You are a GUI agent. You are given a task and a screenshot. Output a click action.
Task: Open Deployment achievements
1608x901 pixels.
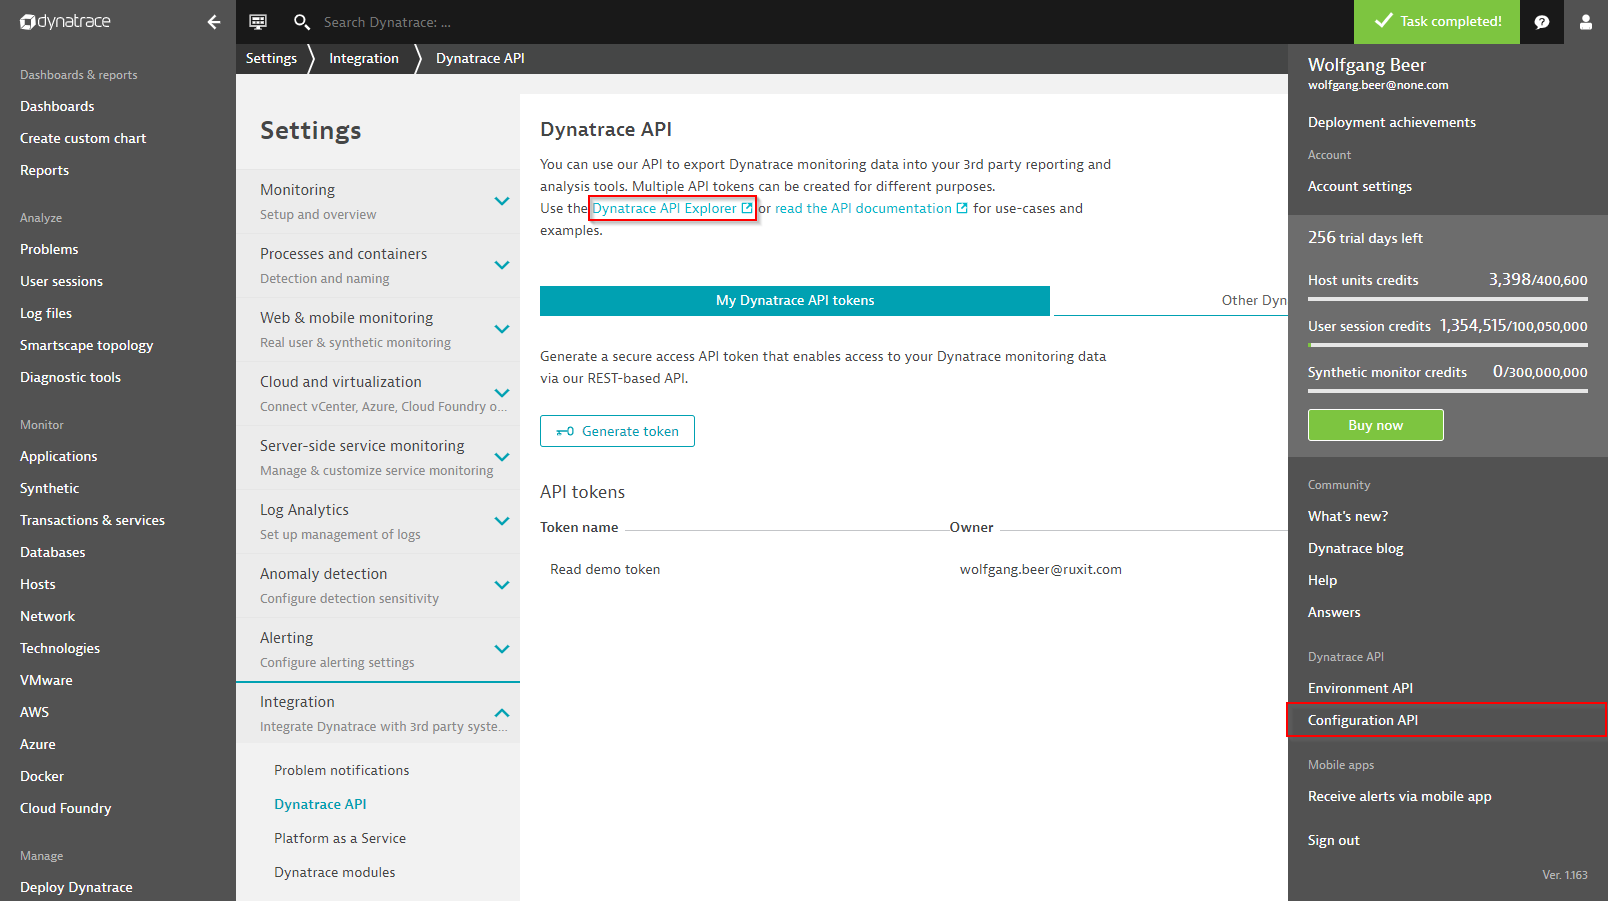(1392, 122)
